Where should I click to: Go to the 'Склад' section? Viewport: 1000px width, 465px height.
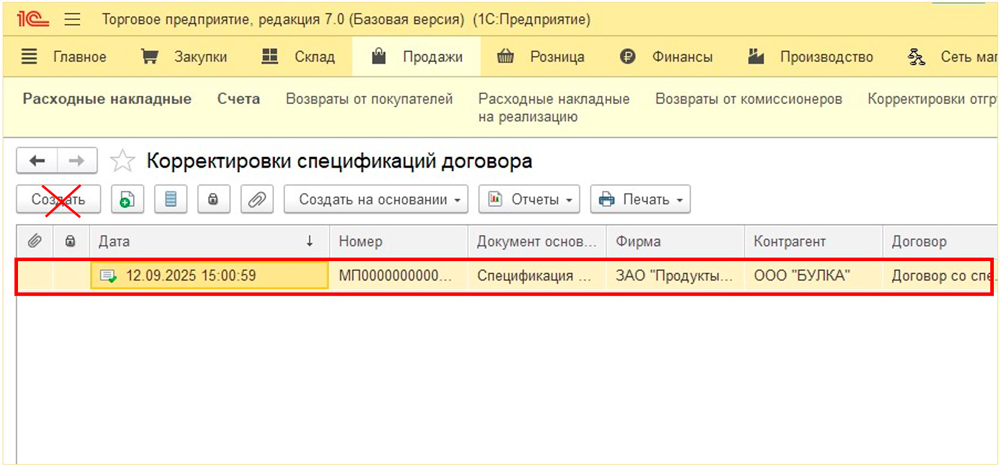(298, 57)
